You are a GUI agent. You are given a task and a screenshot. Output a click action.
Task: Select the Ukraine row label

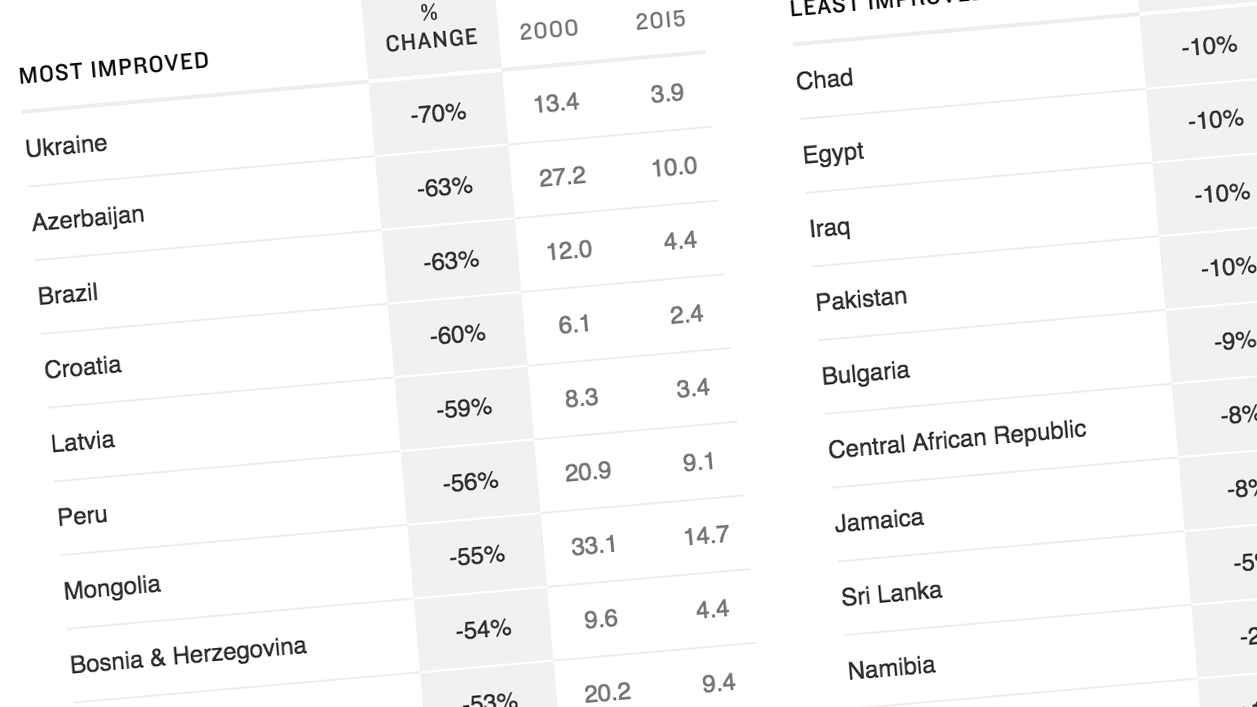[66, 145]
